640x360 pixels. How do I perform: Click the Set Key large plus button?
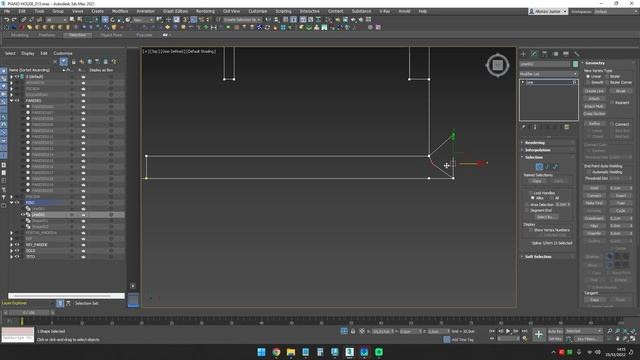[x=539, y=335]
